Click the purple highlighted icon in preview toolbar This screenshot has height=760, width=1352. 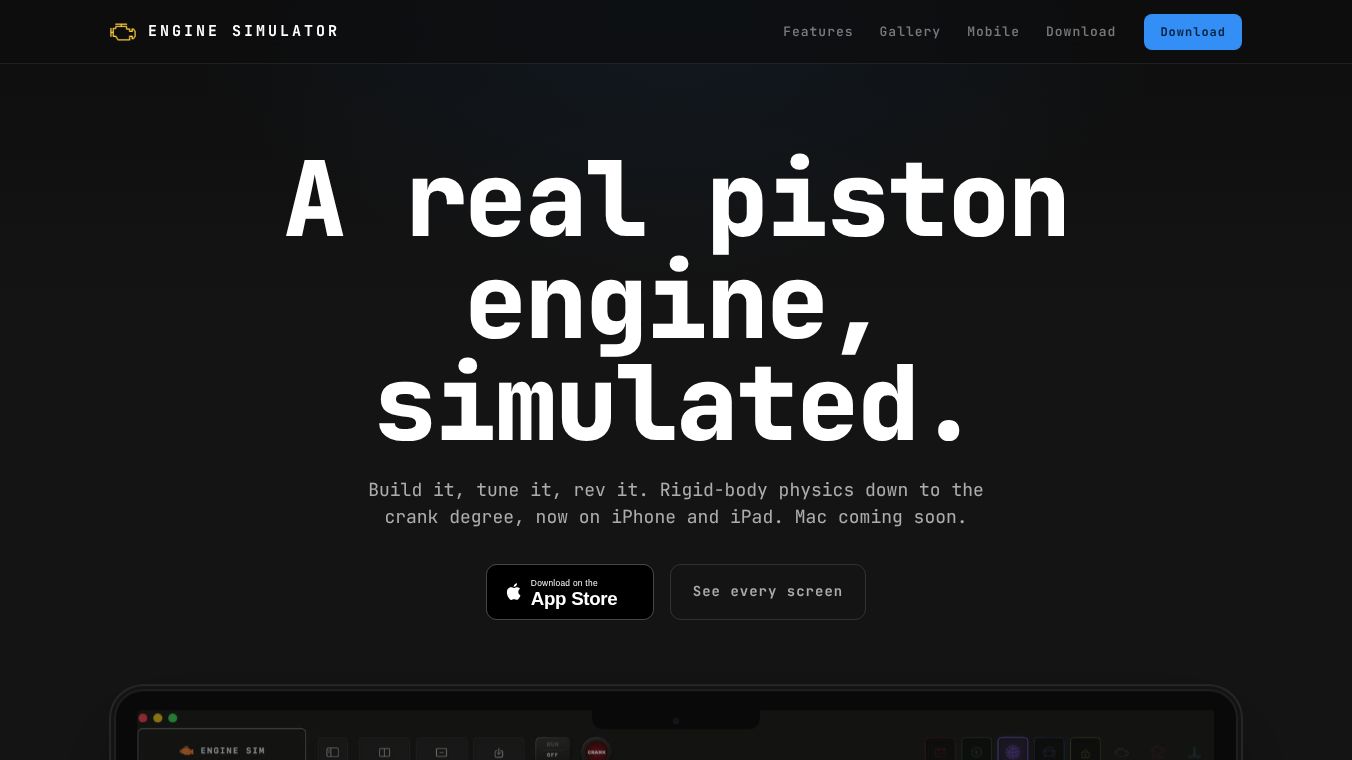pos(1012,750)
